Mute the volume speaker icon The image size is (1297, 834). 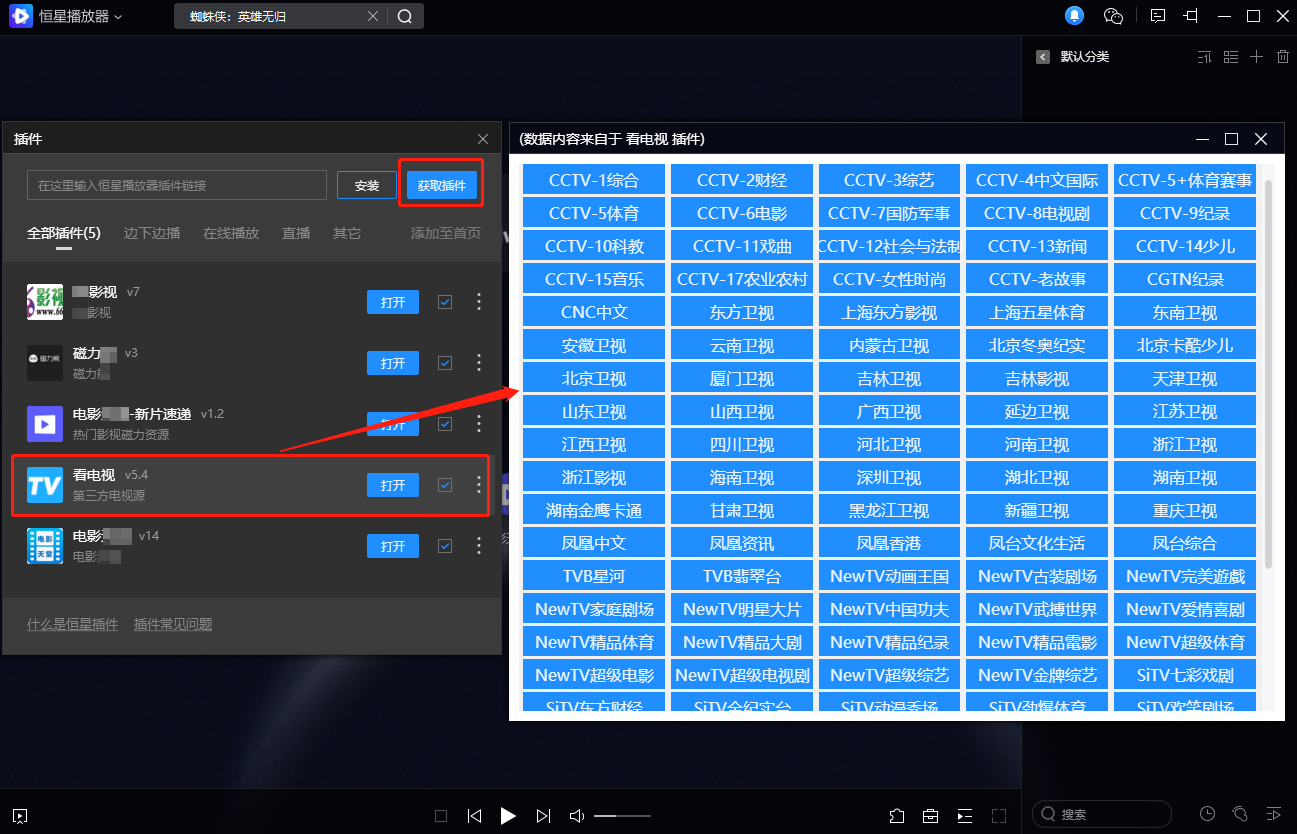pyautogui.click(x=577, y=815)
